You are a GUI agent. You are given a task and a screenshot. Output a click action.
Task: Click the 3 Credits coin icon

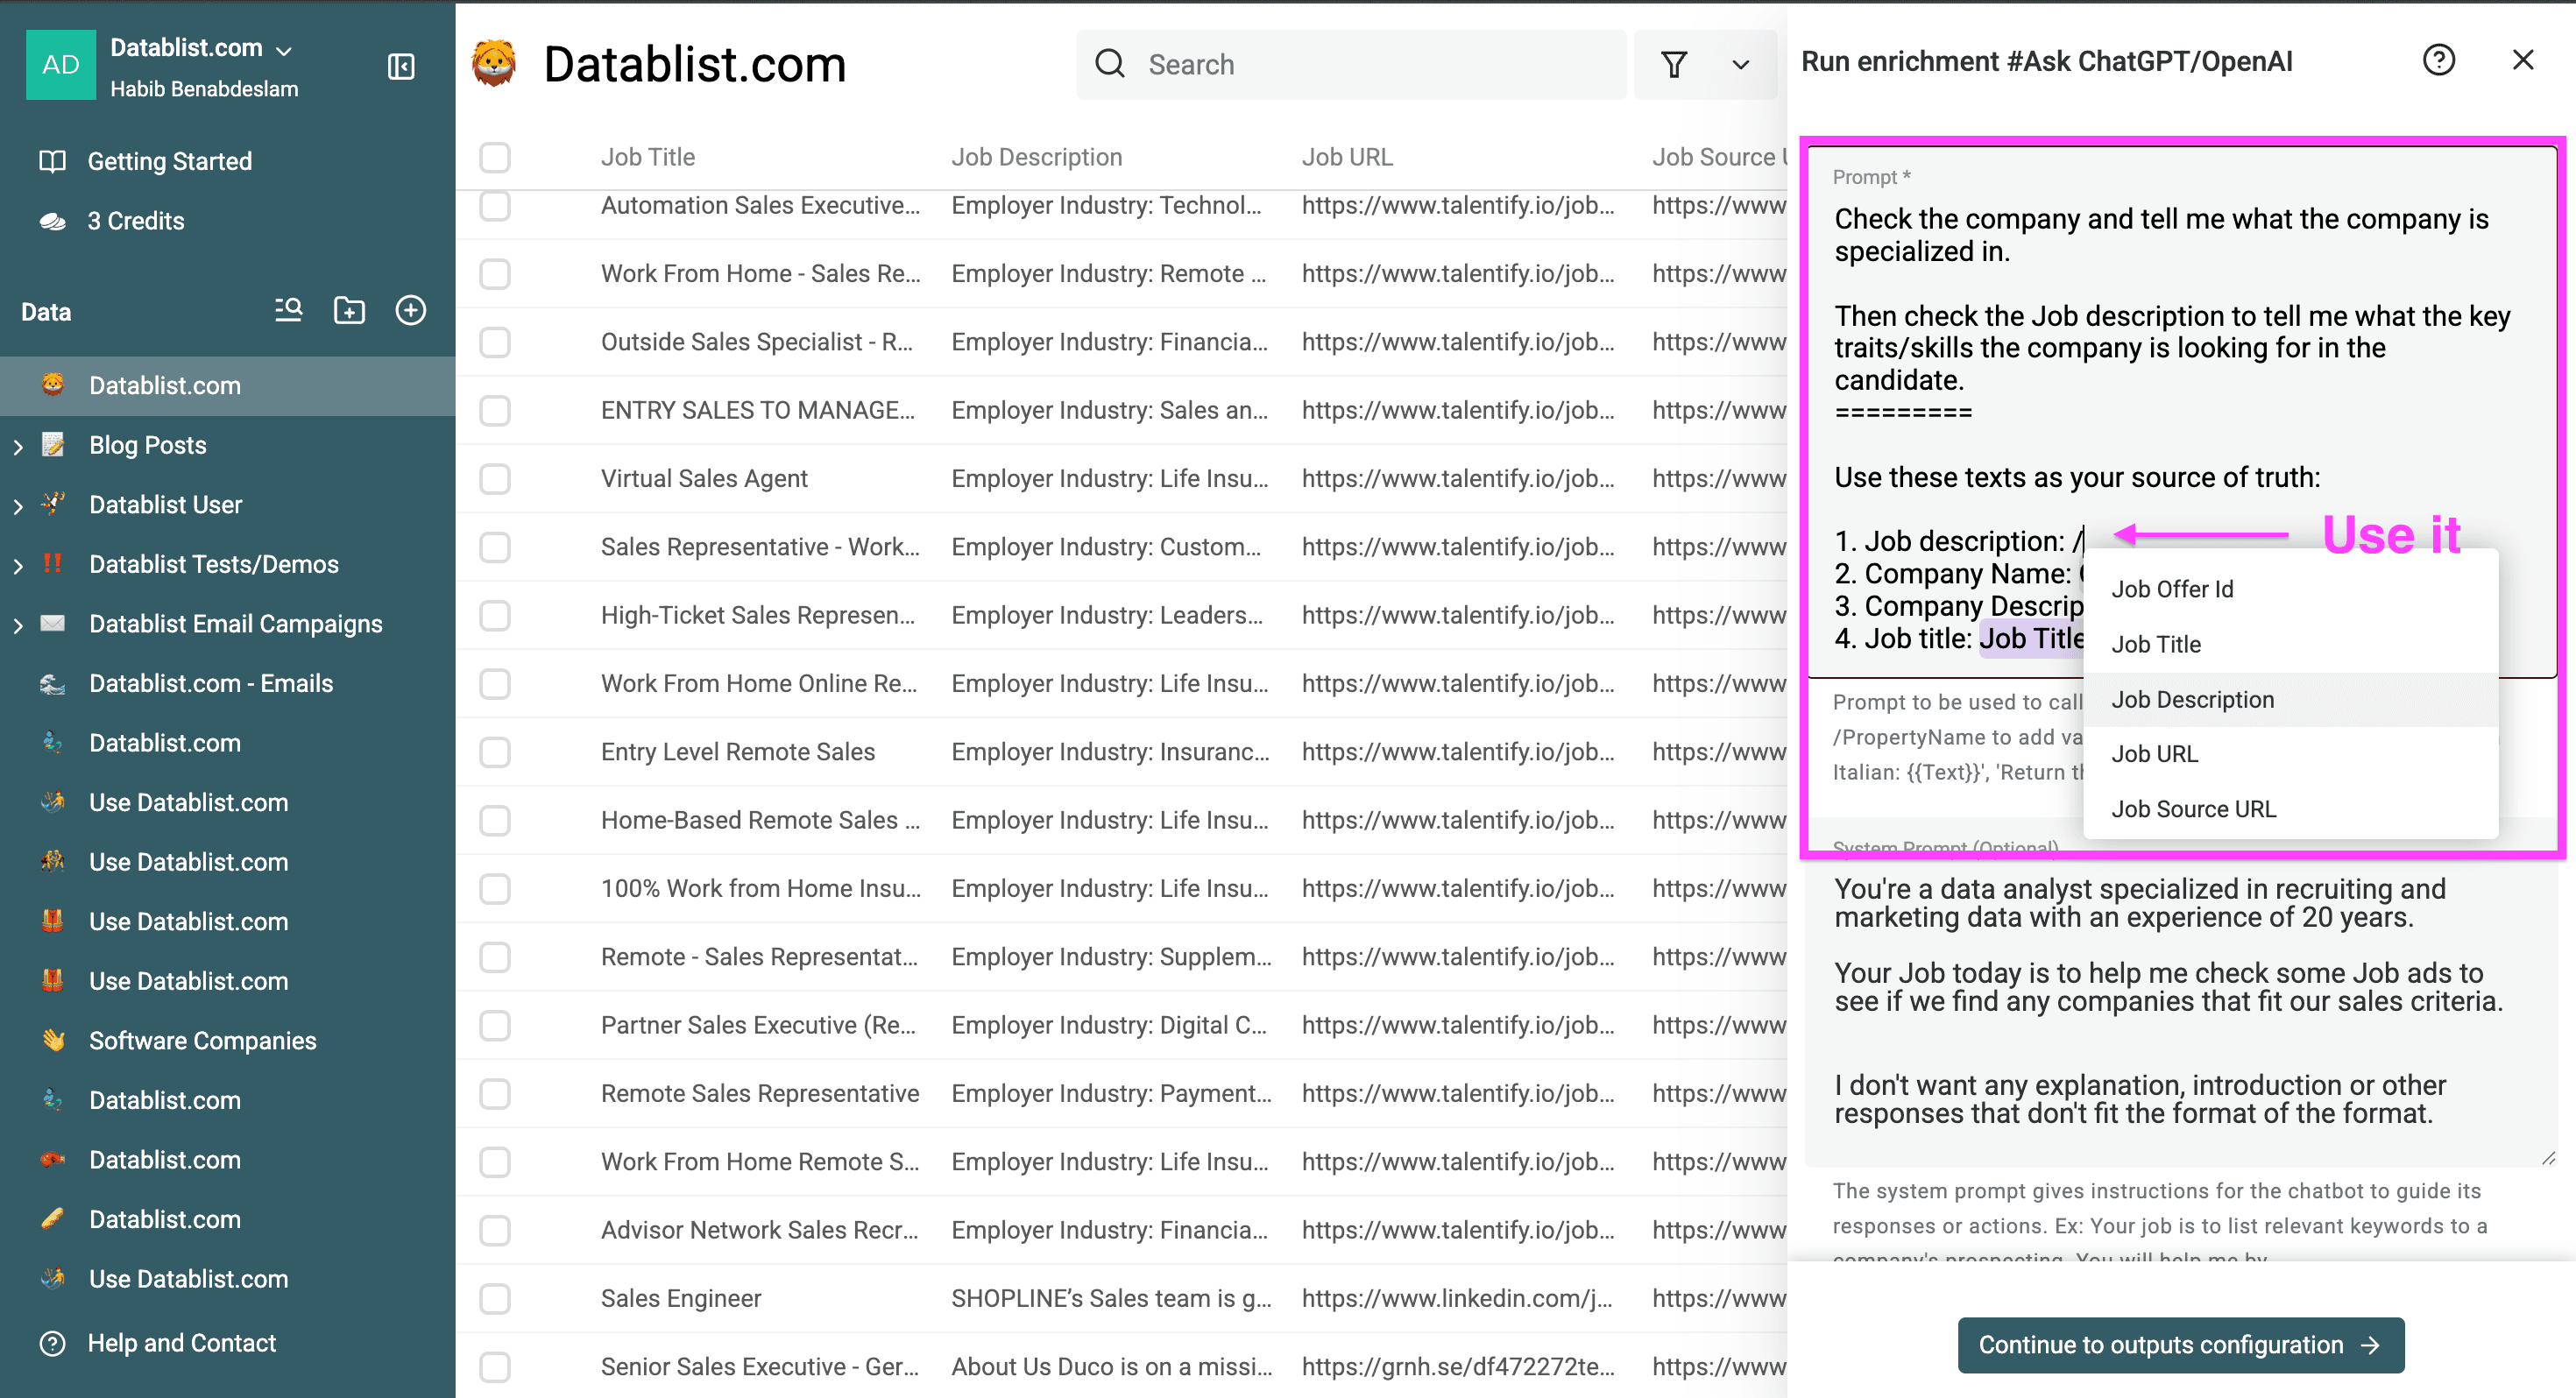pos(54,220)
